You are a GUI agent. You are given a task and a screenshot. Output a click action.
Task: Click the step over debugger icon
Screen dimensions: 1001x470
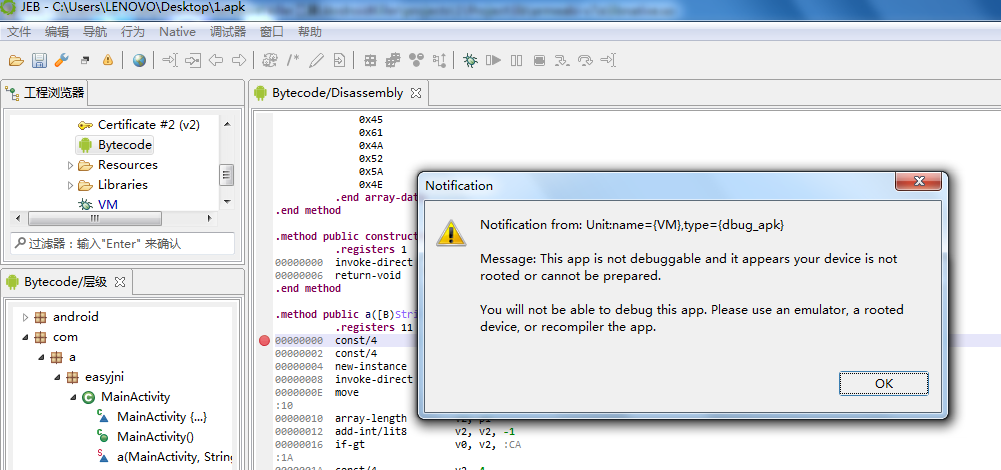tap(585, 61)
